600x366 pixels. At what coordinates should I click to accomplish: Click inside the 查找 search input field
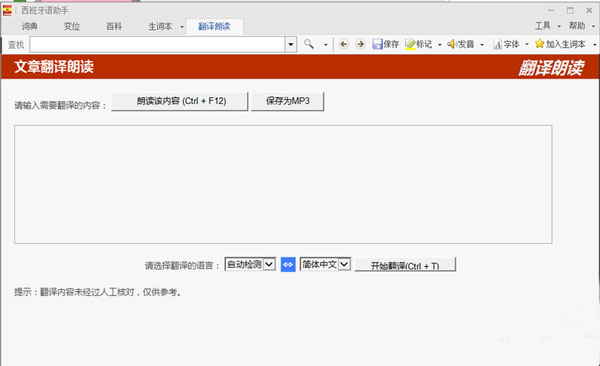click(157, 44)
